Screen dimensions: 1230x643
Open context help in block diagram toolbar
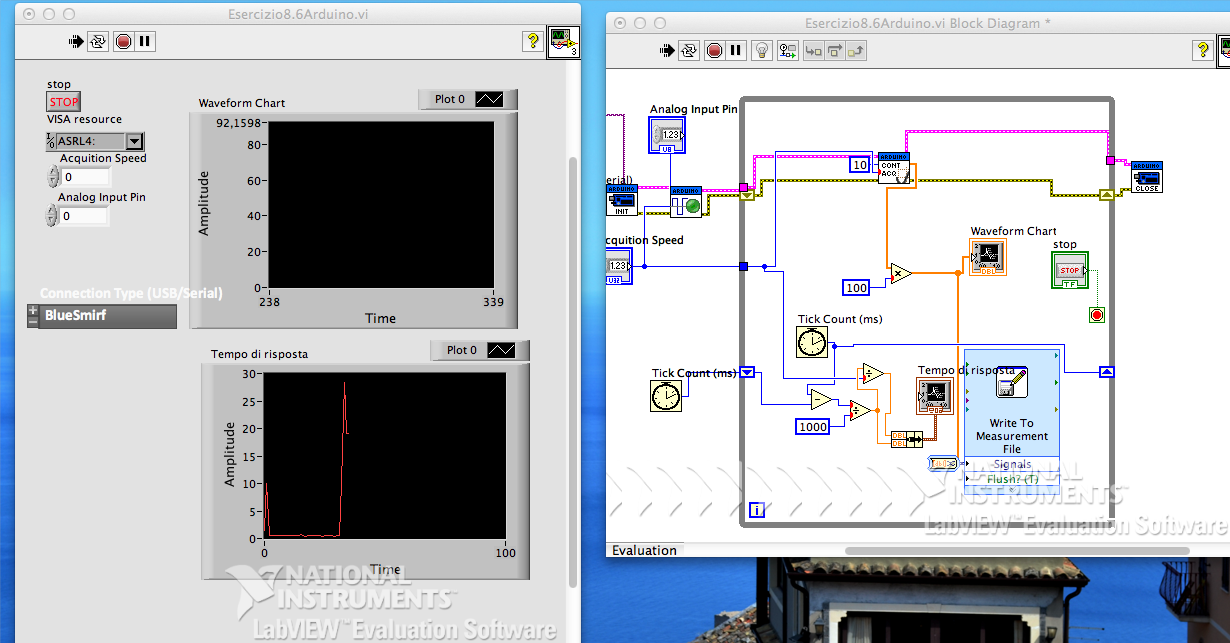(1204, 50)
